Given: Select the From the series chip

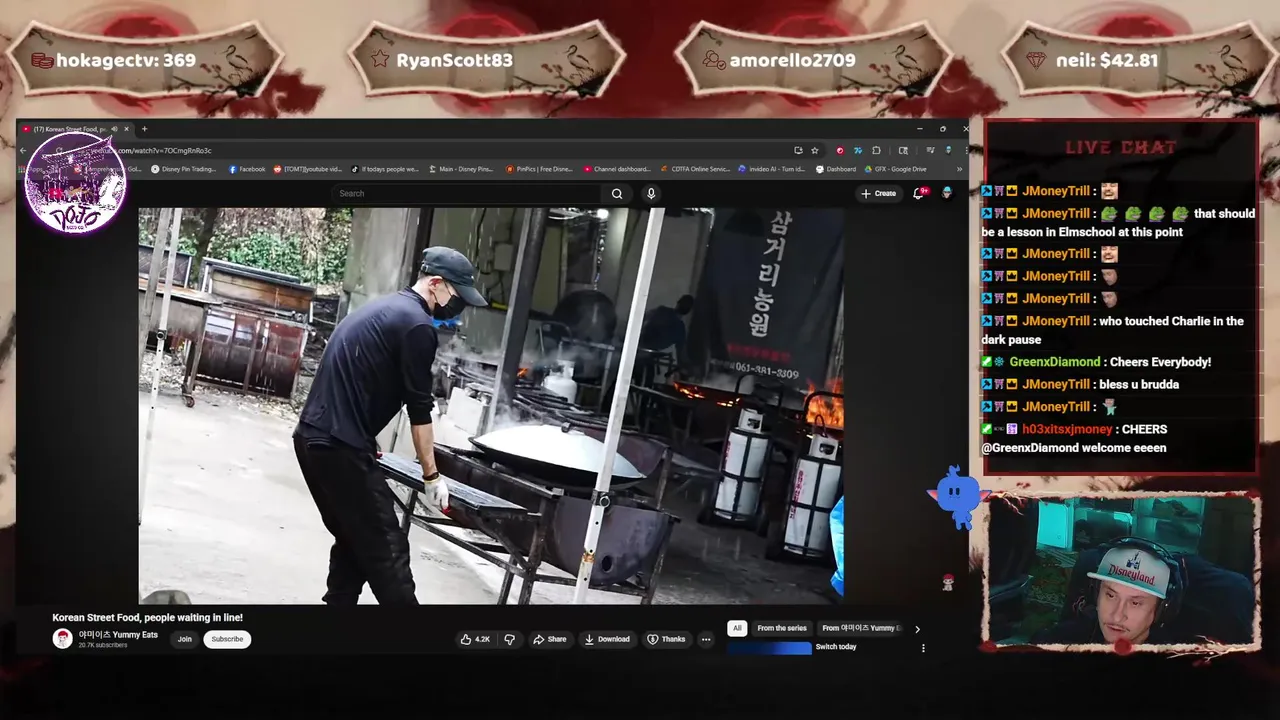Looking at the screenshot, I should click(782, 628).
